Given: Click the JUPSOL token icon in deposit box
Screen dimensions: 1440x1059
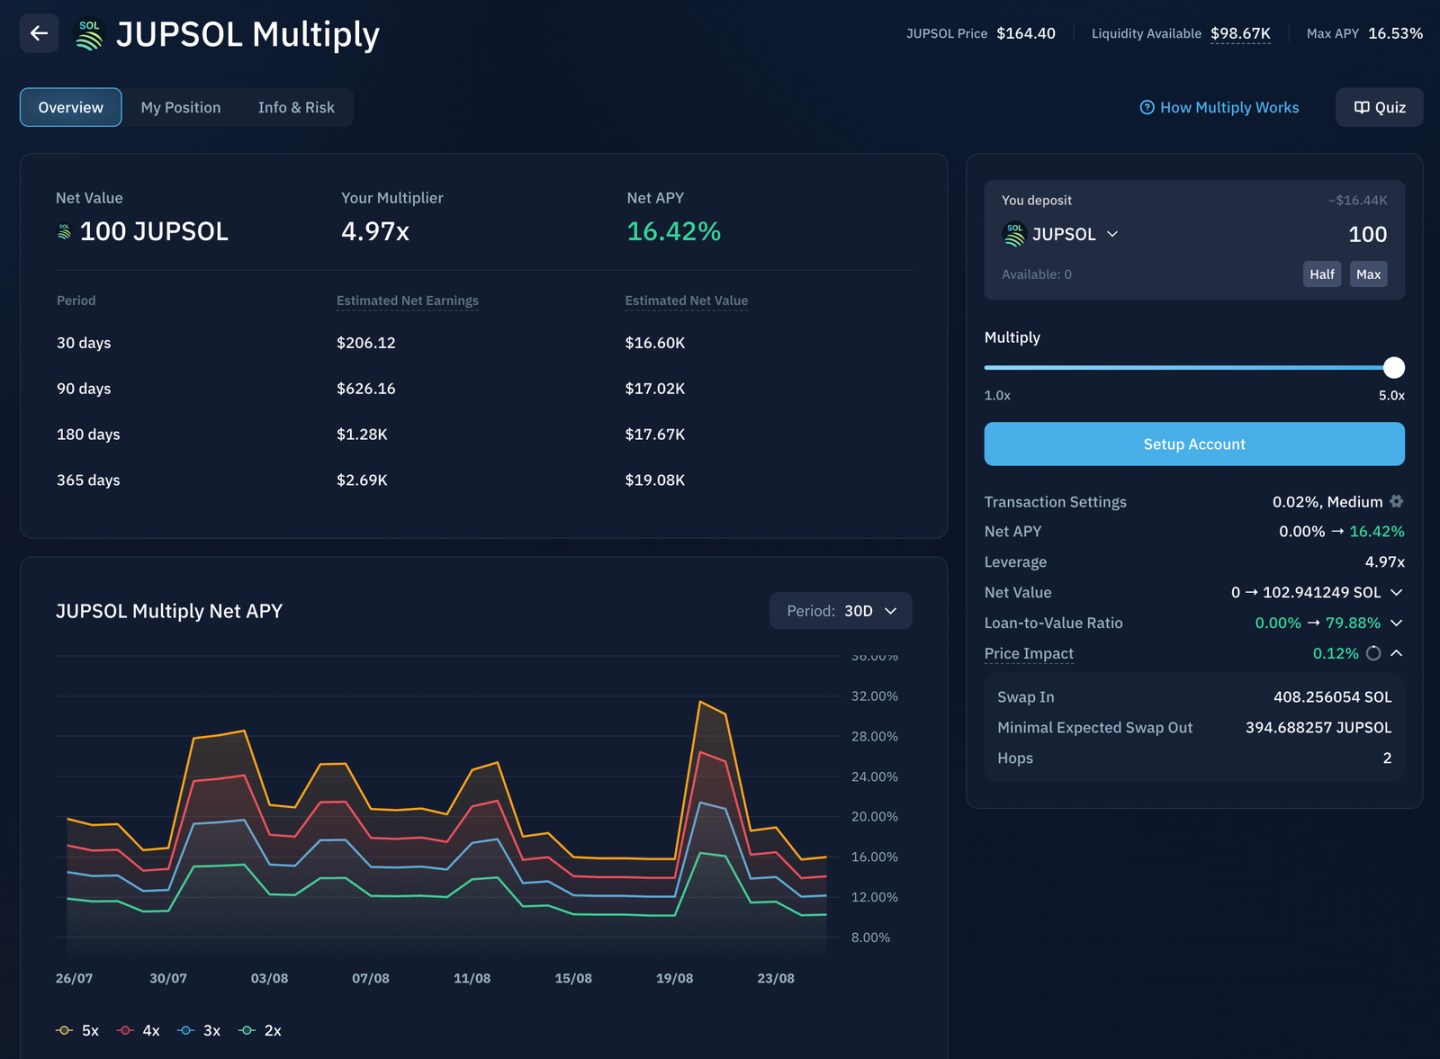Looking at the screenshot, I should pos(1014,234).
